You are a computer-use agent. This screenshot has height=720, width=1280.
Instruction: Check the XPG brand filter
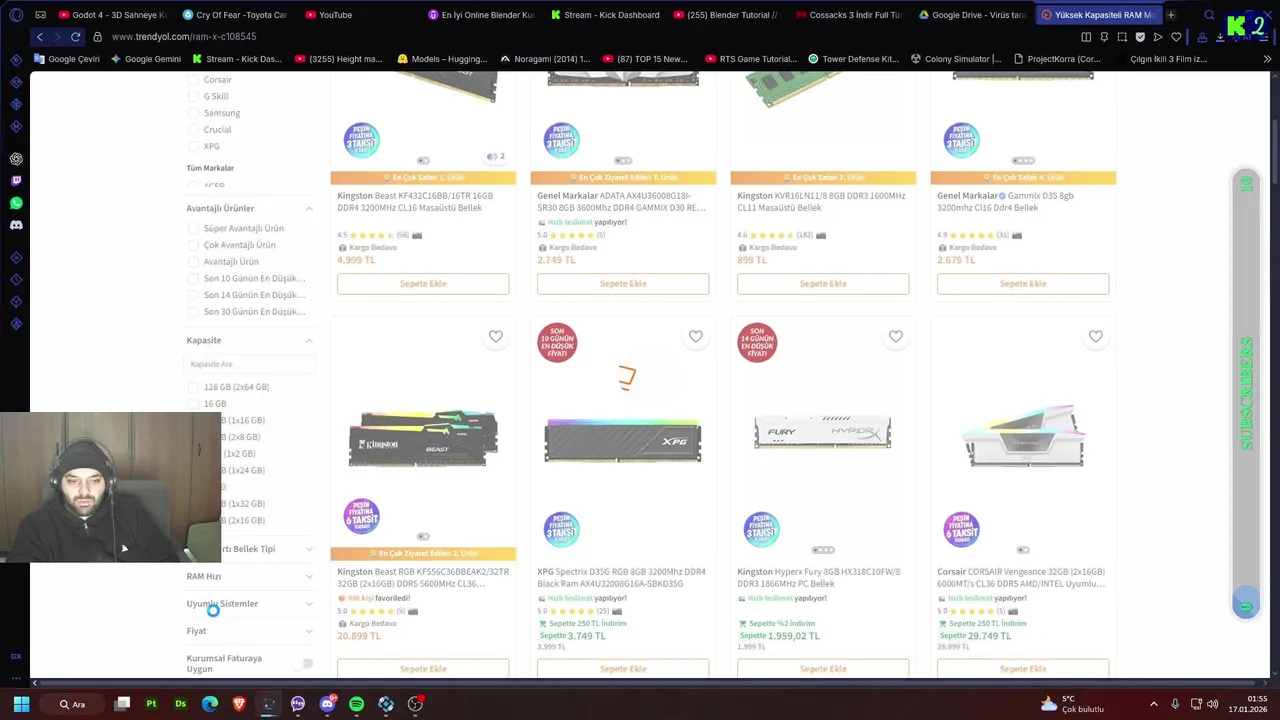click(x=193, y=147)
